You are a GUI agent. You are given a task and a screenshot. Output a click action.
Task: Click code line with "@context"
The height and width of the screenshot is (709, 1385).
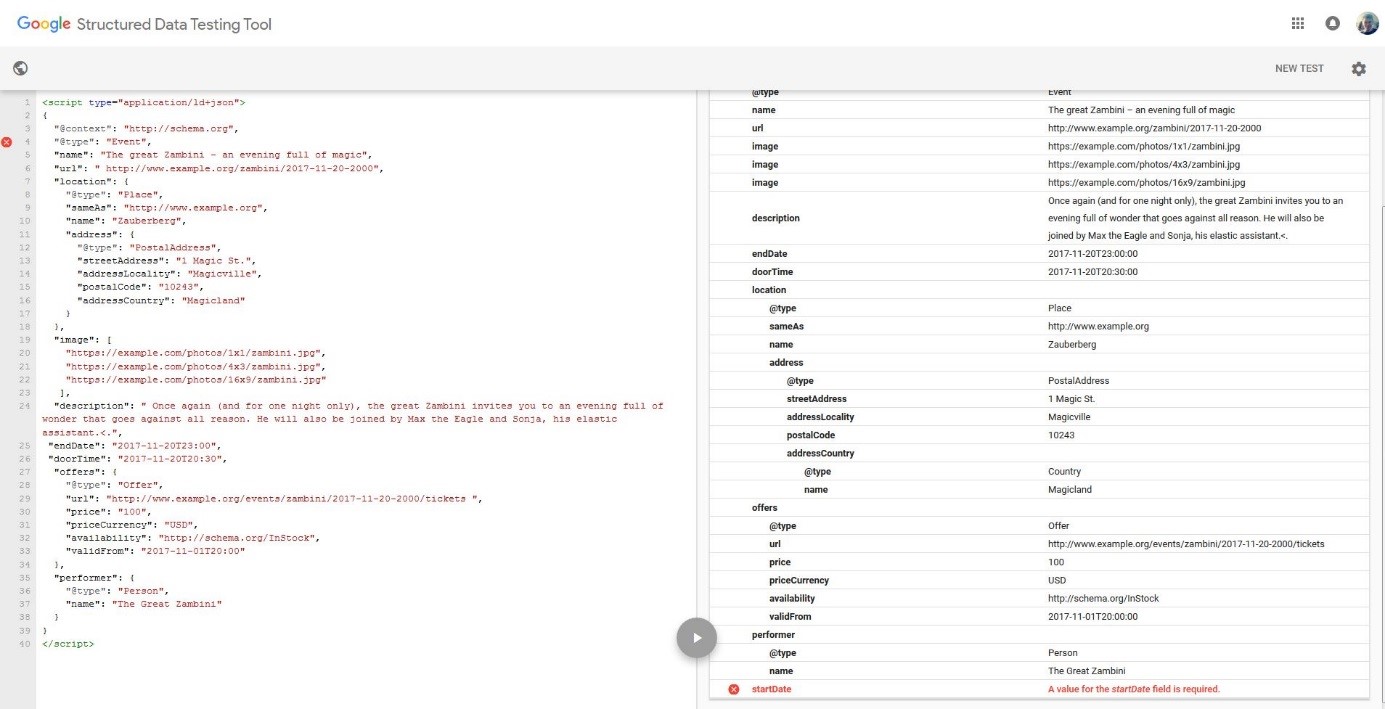147,128
